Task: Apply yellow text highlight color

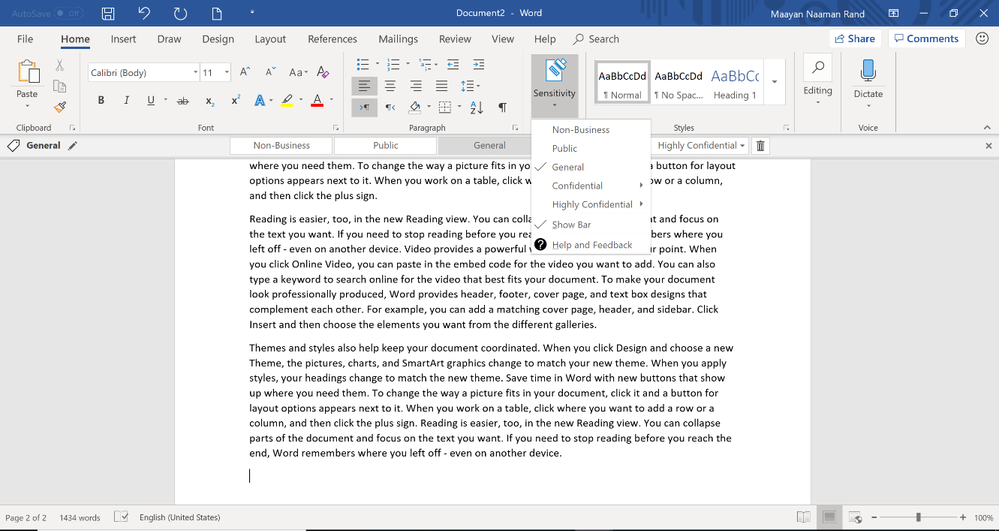Action: pos(287,101)
